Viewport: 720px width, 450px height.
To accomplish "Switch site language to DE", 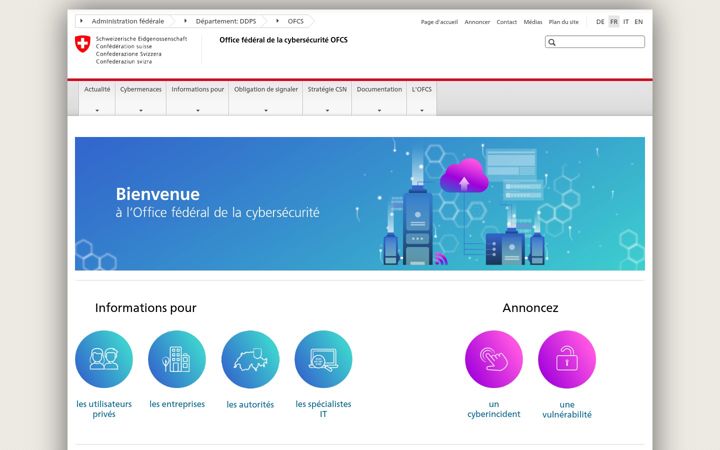I will (x=600, y=22).
